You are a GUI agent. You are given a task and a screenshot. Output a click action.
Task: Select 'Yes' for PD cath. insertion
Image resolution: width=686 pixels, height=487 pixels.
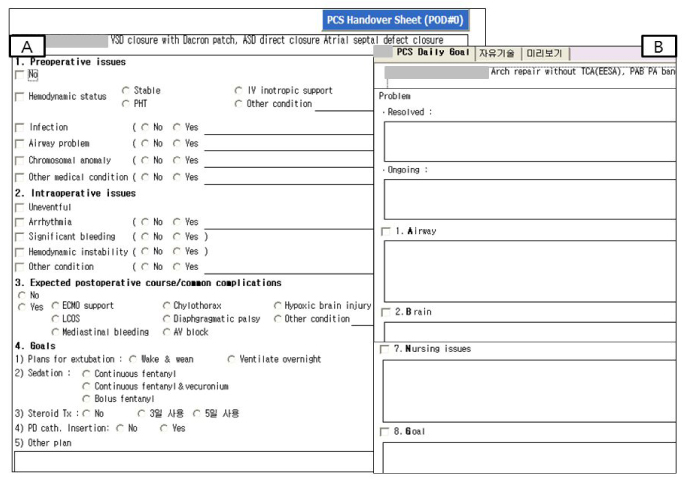[x=164, y=428]
